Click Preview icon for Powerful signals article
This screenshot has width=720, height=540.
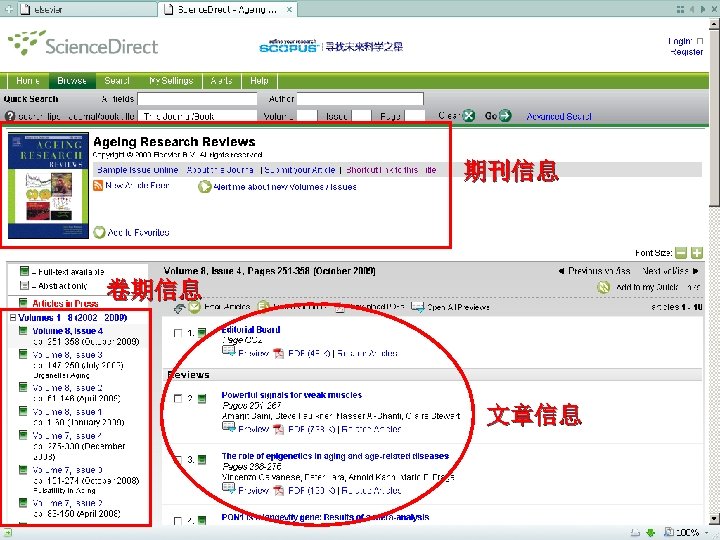229,428
